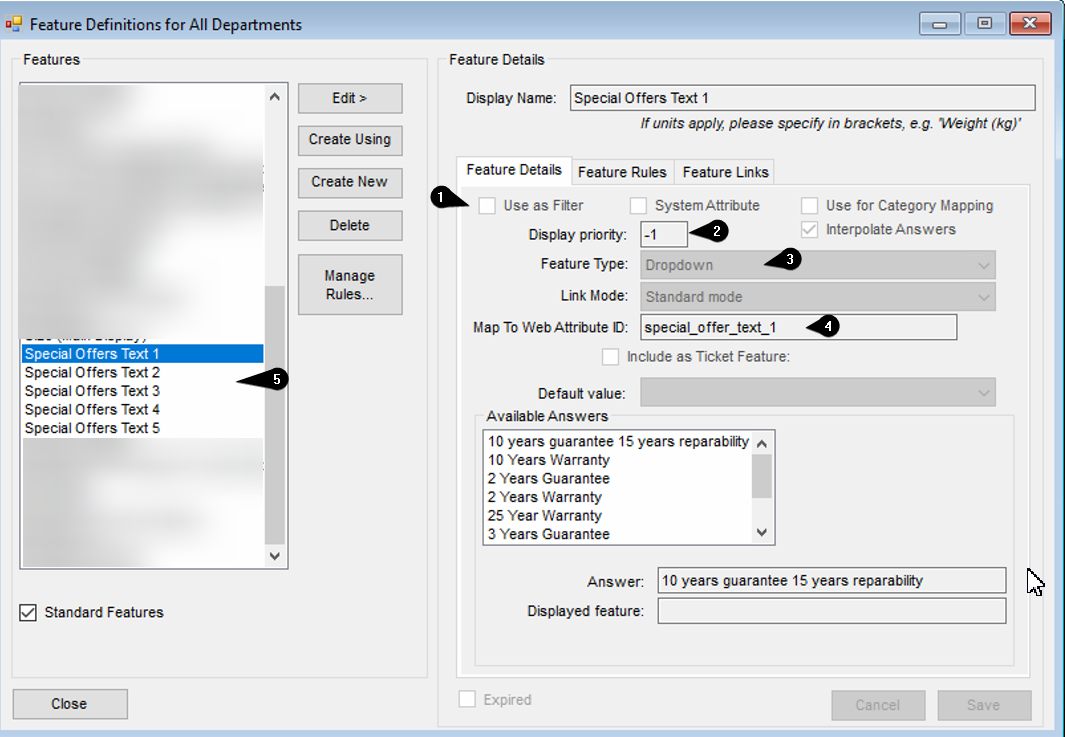Click the Manage Rules button
Viewport: 1065px width, 737px height.
pos(350,285)
